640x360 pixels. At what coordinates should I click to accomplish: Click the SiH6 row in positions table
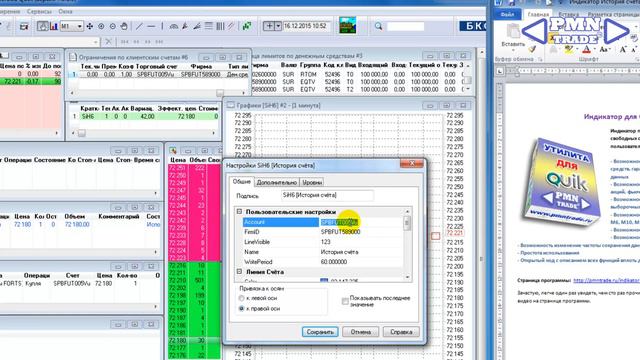145,116
